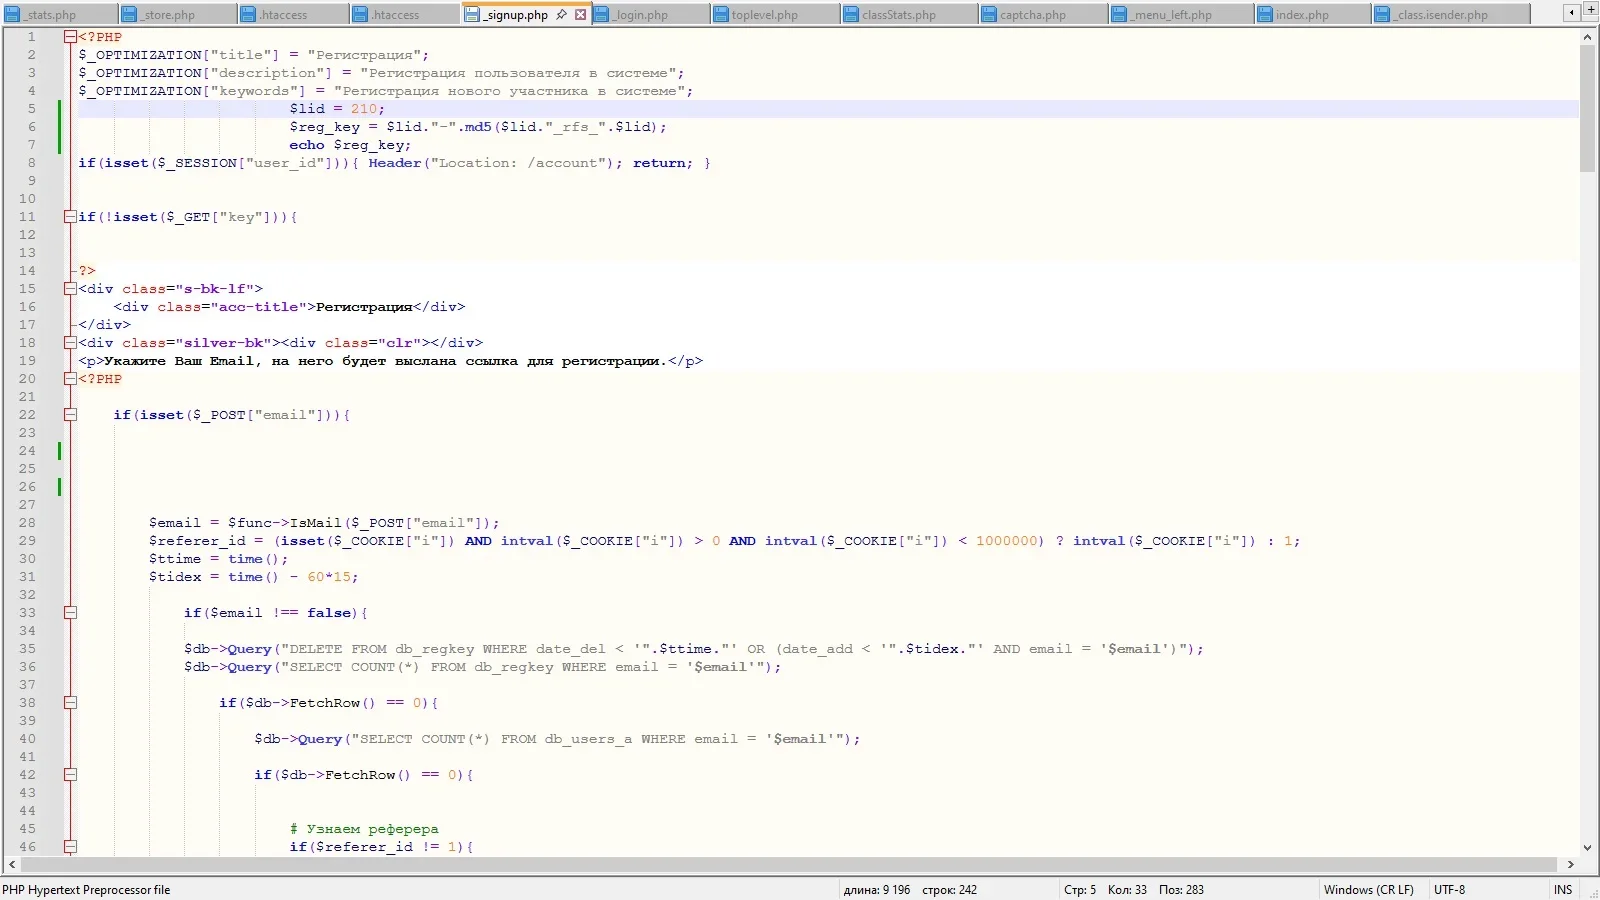1600x900 pixels.
Task: Click the $referer_id assignment on line 29
Action: tap(725, 541)
